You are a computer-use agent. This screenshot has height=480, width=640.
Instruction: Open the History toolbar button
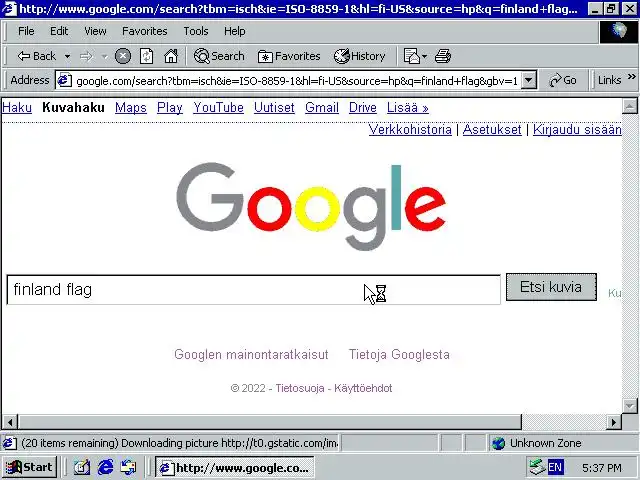click(360, 56)
